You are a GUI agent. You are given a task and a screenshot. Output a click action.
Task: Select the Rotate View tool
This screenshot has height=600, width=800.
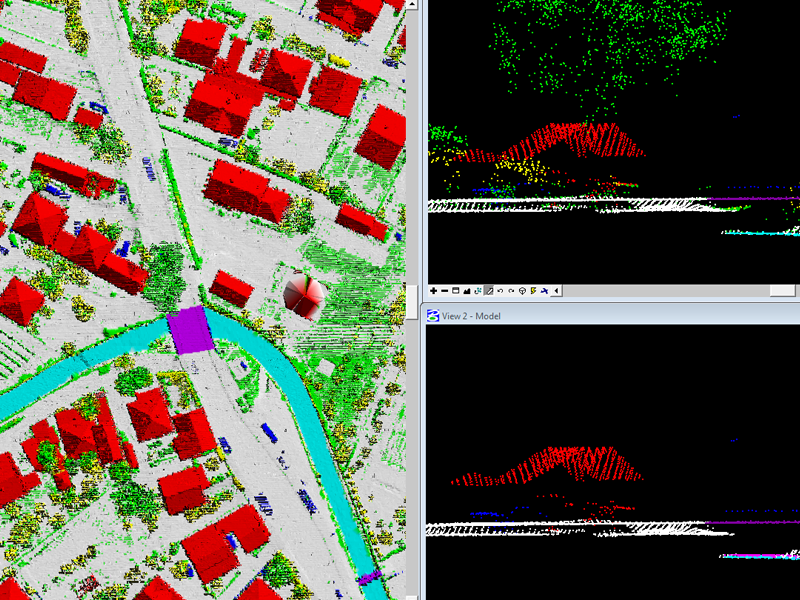478,291
